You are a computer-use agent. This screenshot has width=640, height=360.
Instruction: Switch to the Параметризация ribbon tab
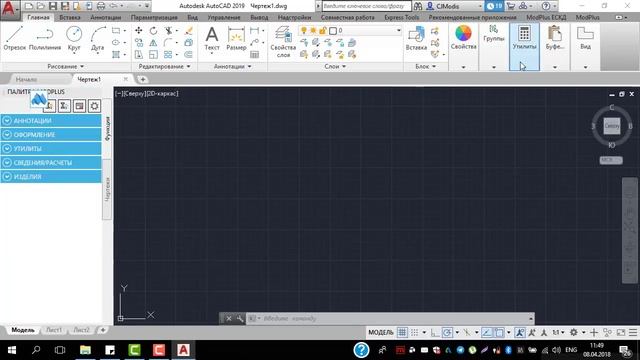tap(154, 18)
